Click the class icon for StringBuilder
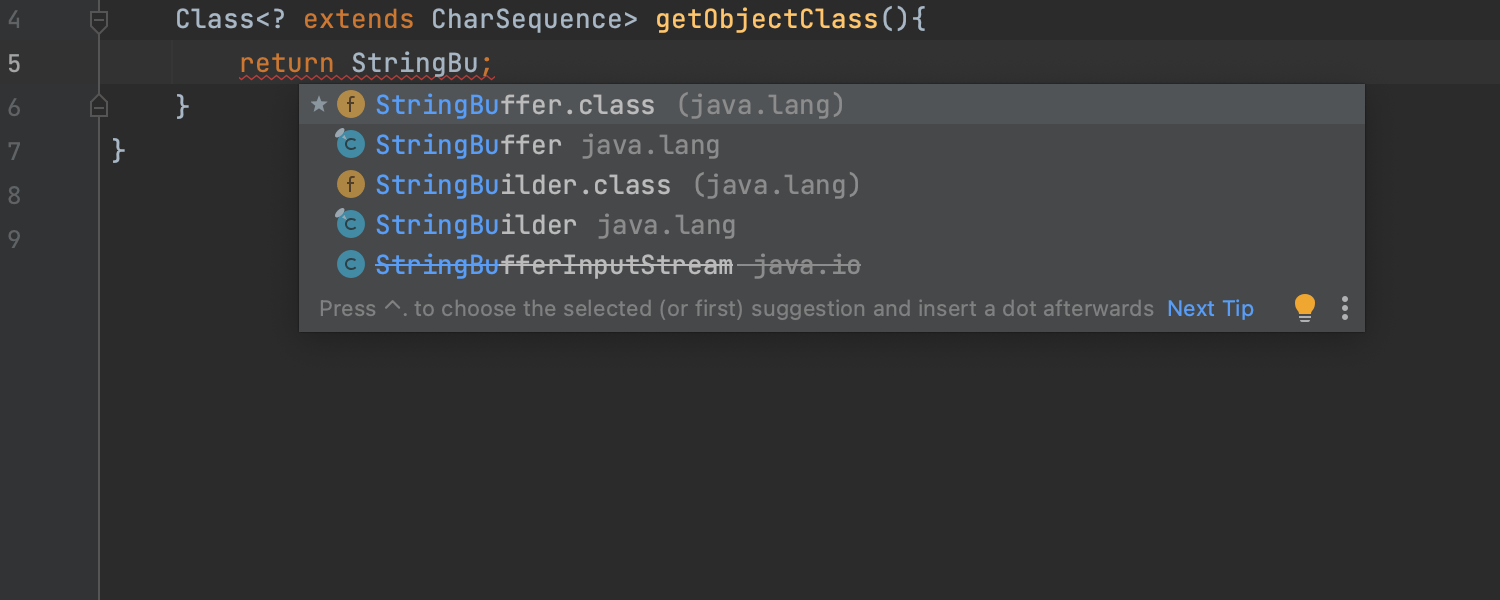Image resolution: width=1500 pixels, height=600 pixels. 350,224
